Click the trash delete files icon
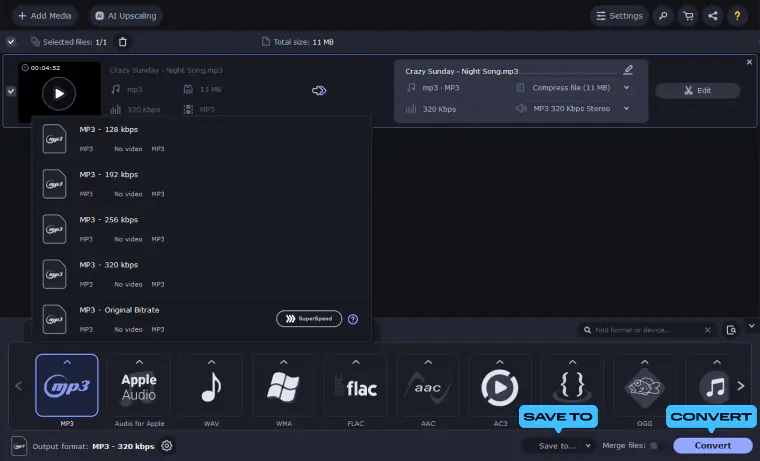This screenshot has height=461, width=760. pyautogui.click(x=123, y=42)
